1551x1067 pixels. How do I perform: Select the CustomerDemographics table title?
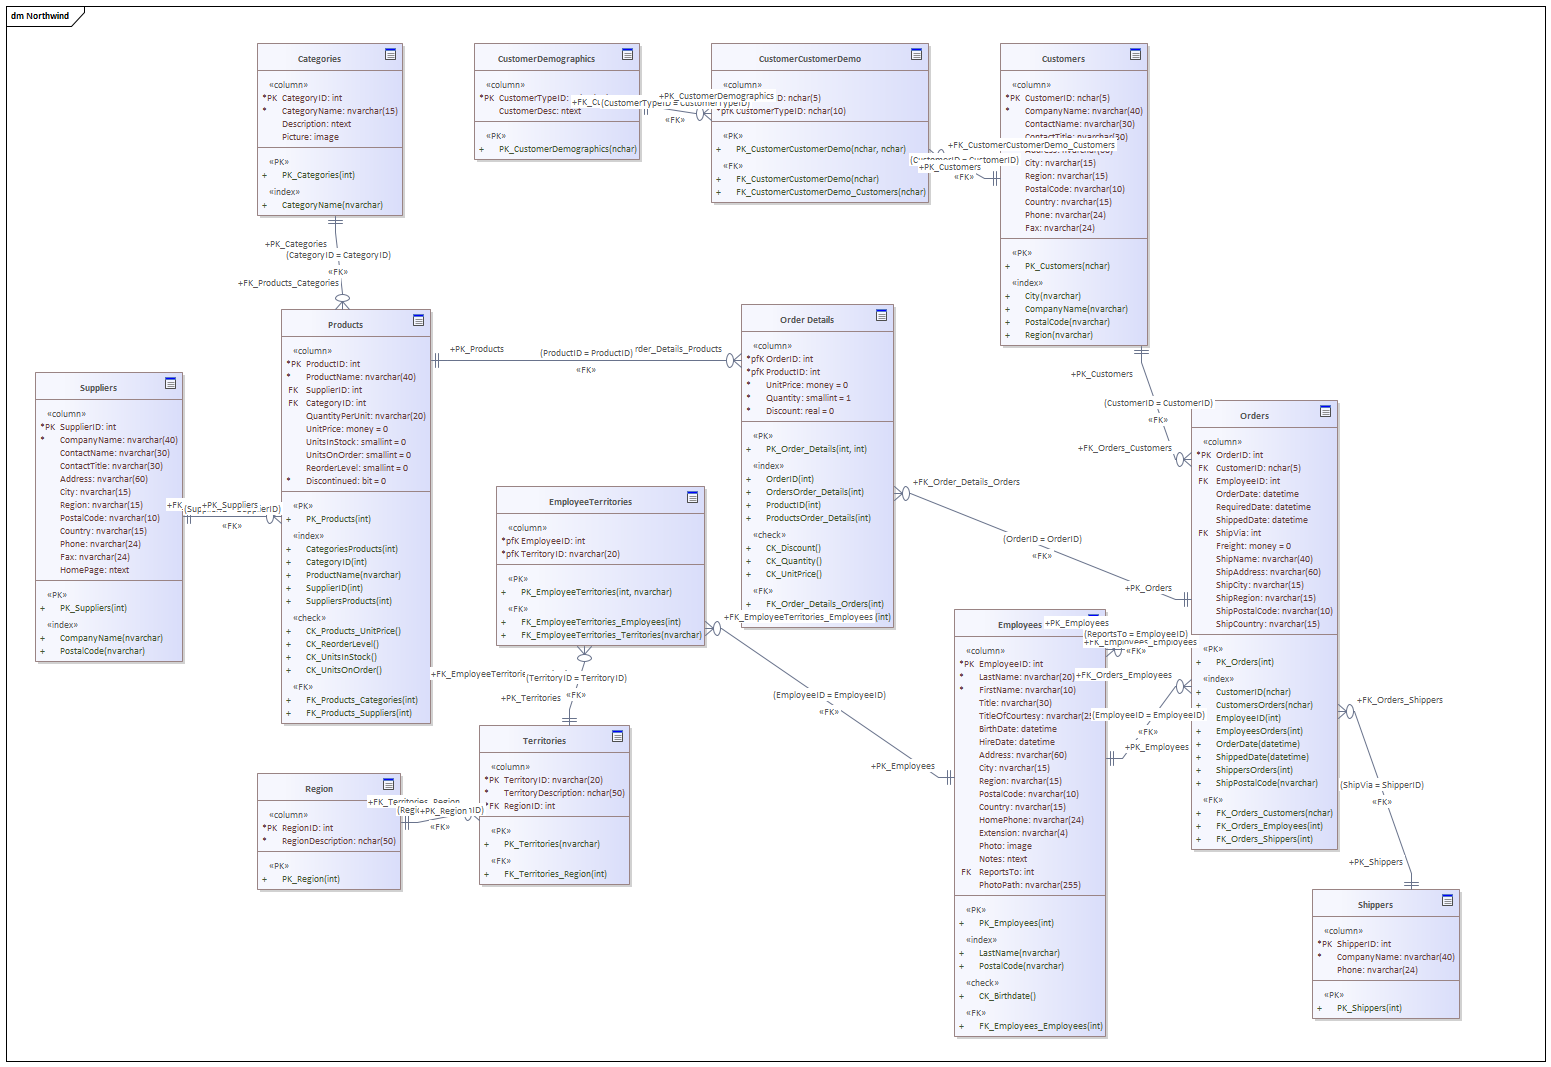(x=546, y=59)
